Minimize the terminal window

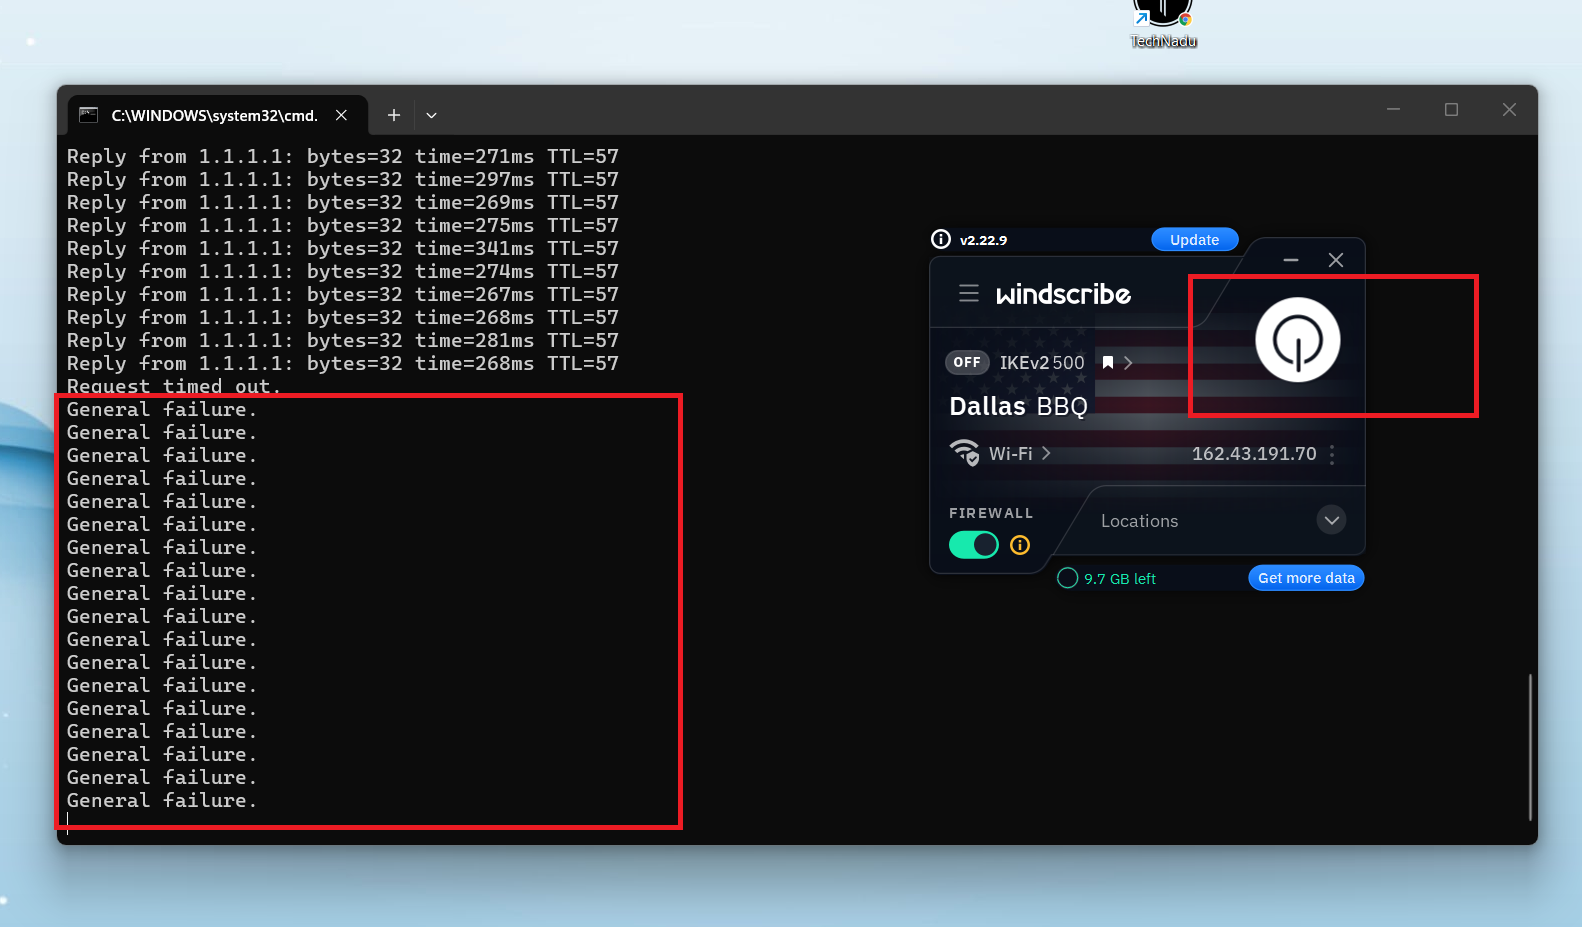click(1393, 109)
